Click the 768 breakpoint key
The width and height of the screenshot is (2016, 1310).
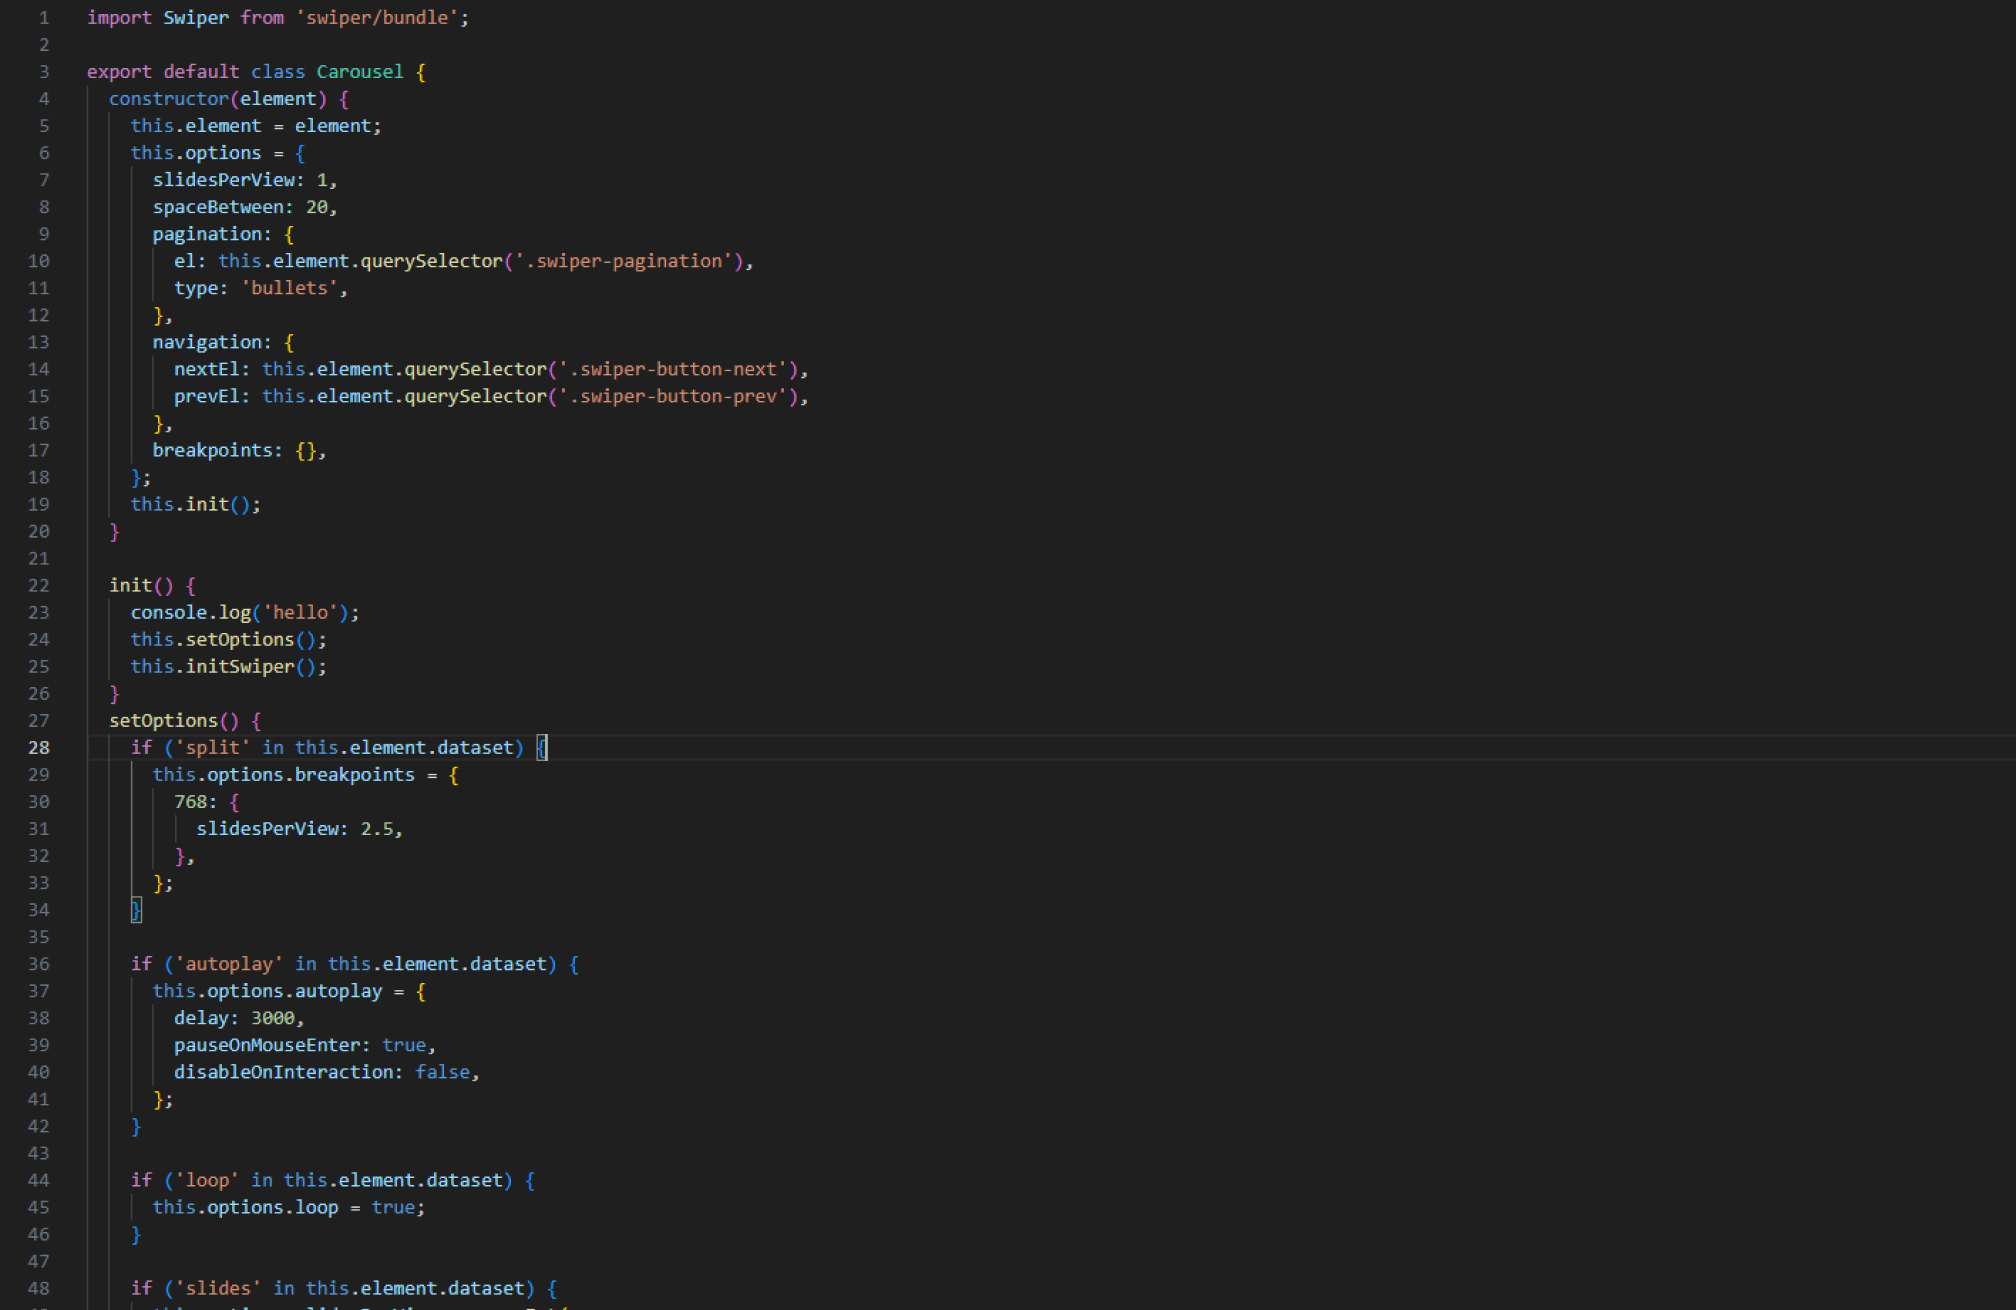pos(190,802)
